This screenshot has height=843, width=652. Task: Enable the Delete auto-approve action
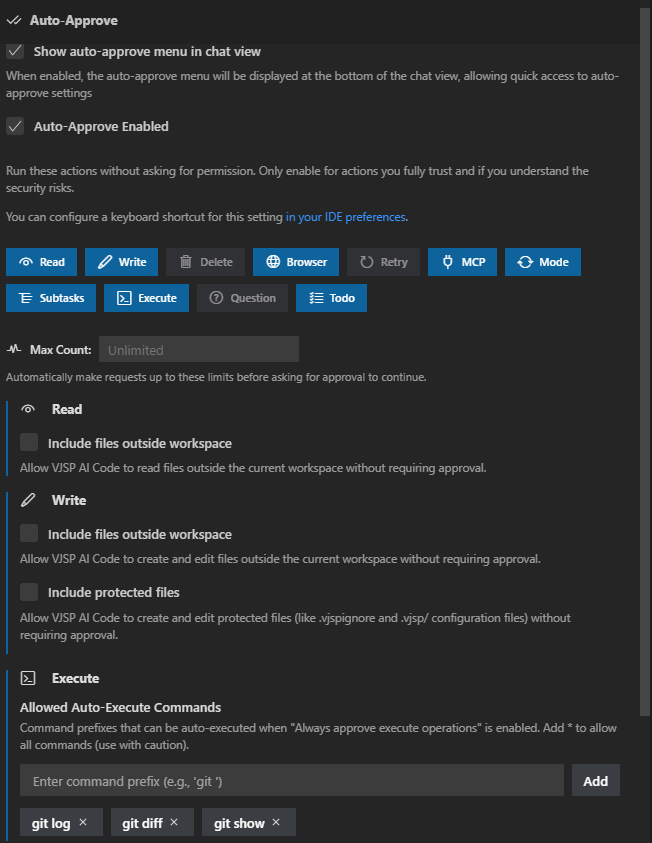click(205, 262)
